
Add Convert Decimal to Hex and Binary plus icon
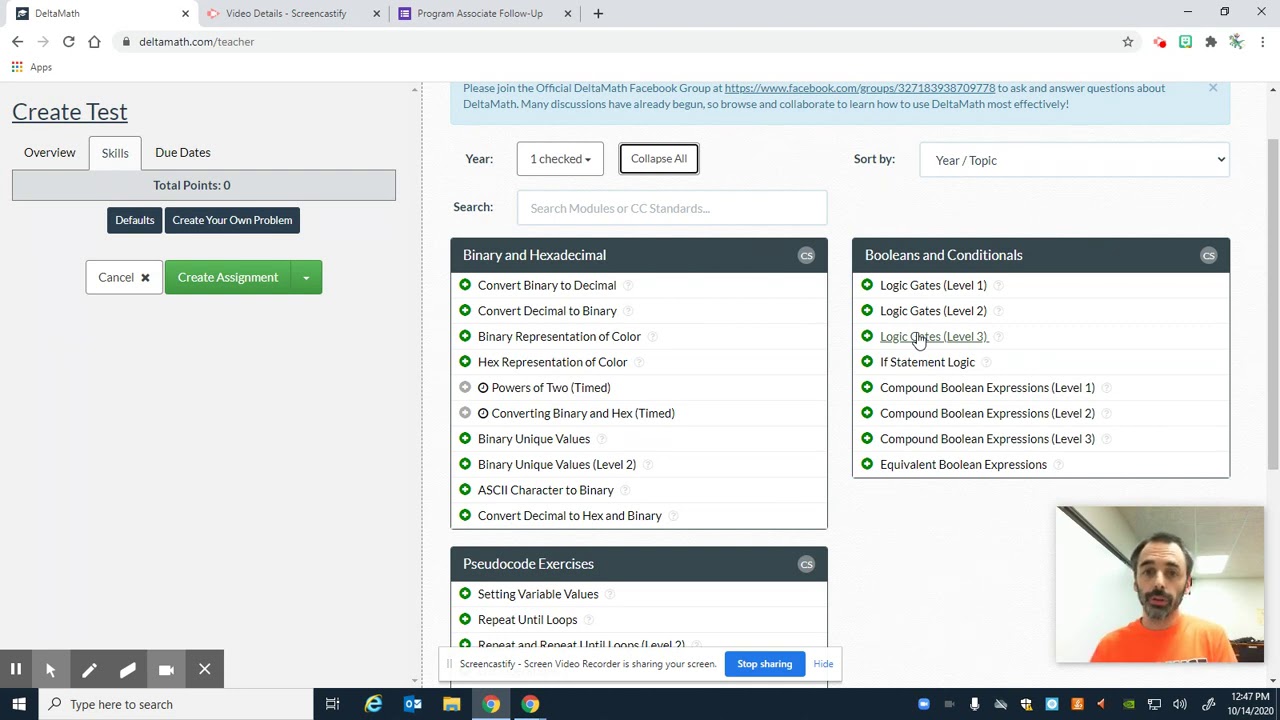pyautogui.click(x=465, y=515)
